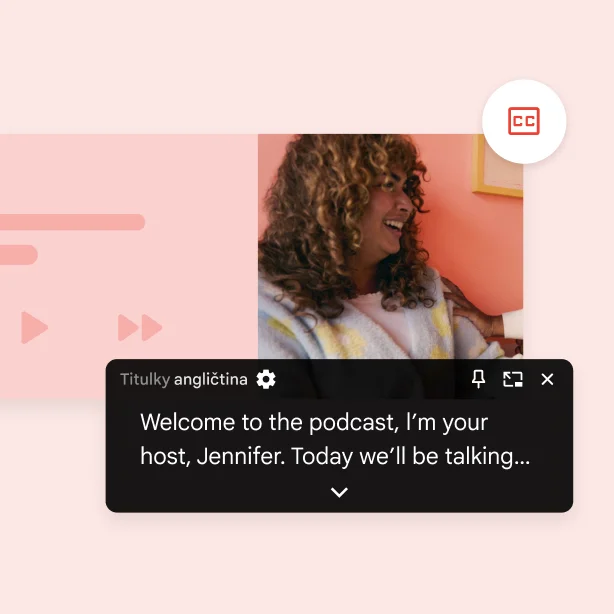Open caption settings gear icon
This screenshot has width=614, height=614.
[x=266, y=379]
